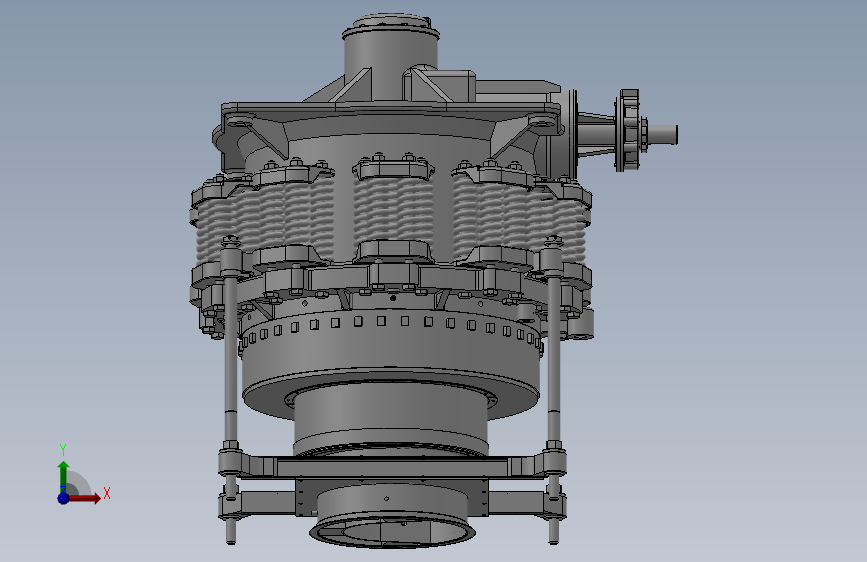Viewport: 867px width, 562px height.
Task: Click the red X axis arrow
Action: 84,498
